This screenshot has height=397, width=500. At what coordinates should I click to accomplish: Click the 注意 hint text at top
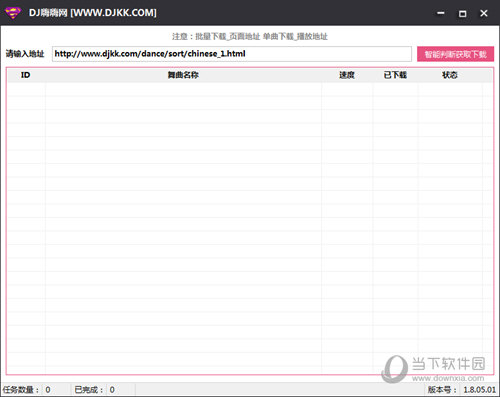250,36
